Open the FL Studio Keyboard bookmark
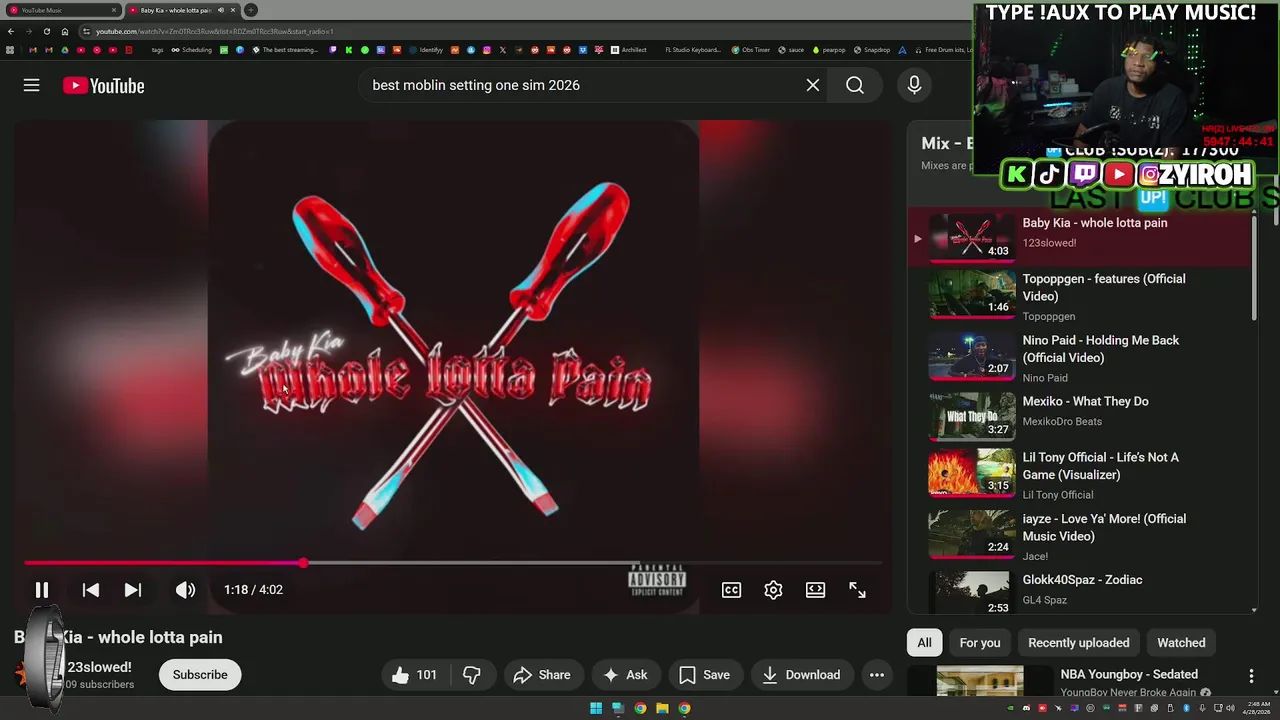The width and height of the screenshot is (1280, 720). click(x=693, y=50)
